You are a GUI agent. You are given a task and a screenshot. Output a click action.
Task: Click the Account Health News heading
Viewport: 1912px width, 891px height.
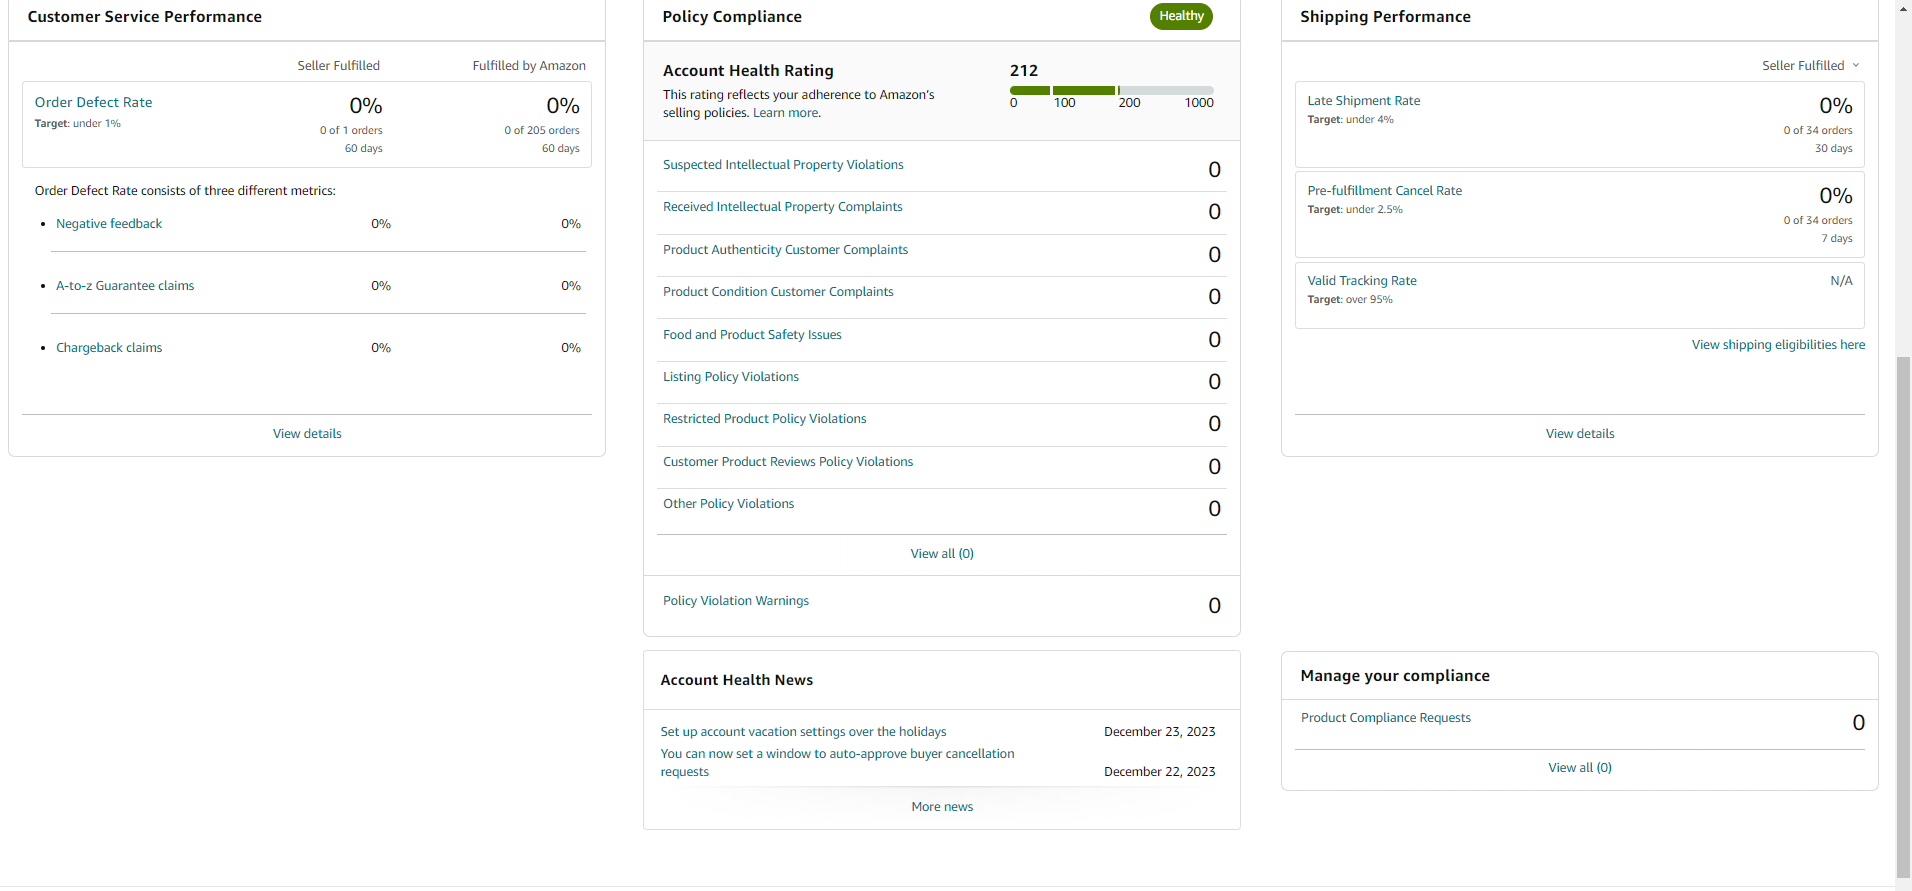[x=737, y=680]
